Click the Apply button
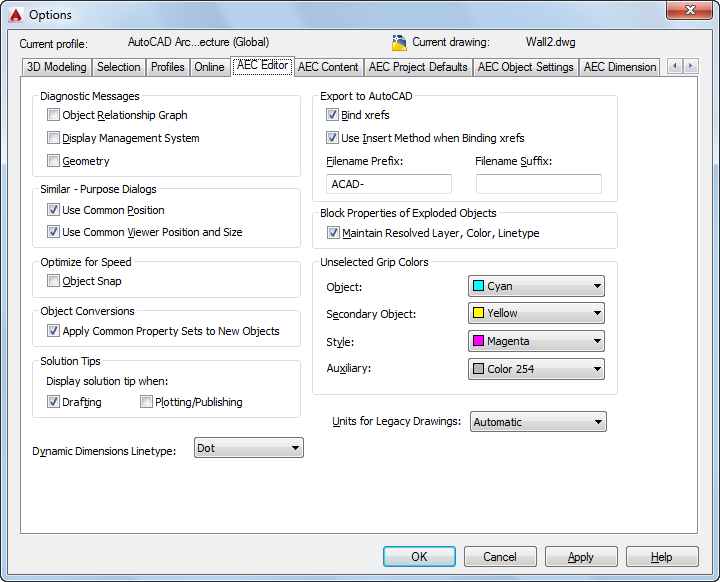The height and width of the screenshot is (582, 720). (581, 557)
